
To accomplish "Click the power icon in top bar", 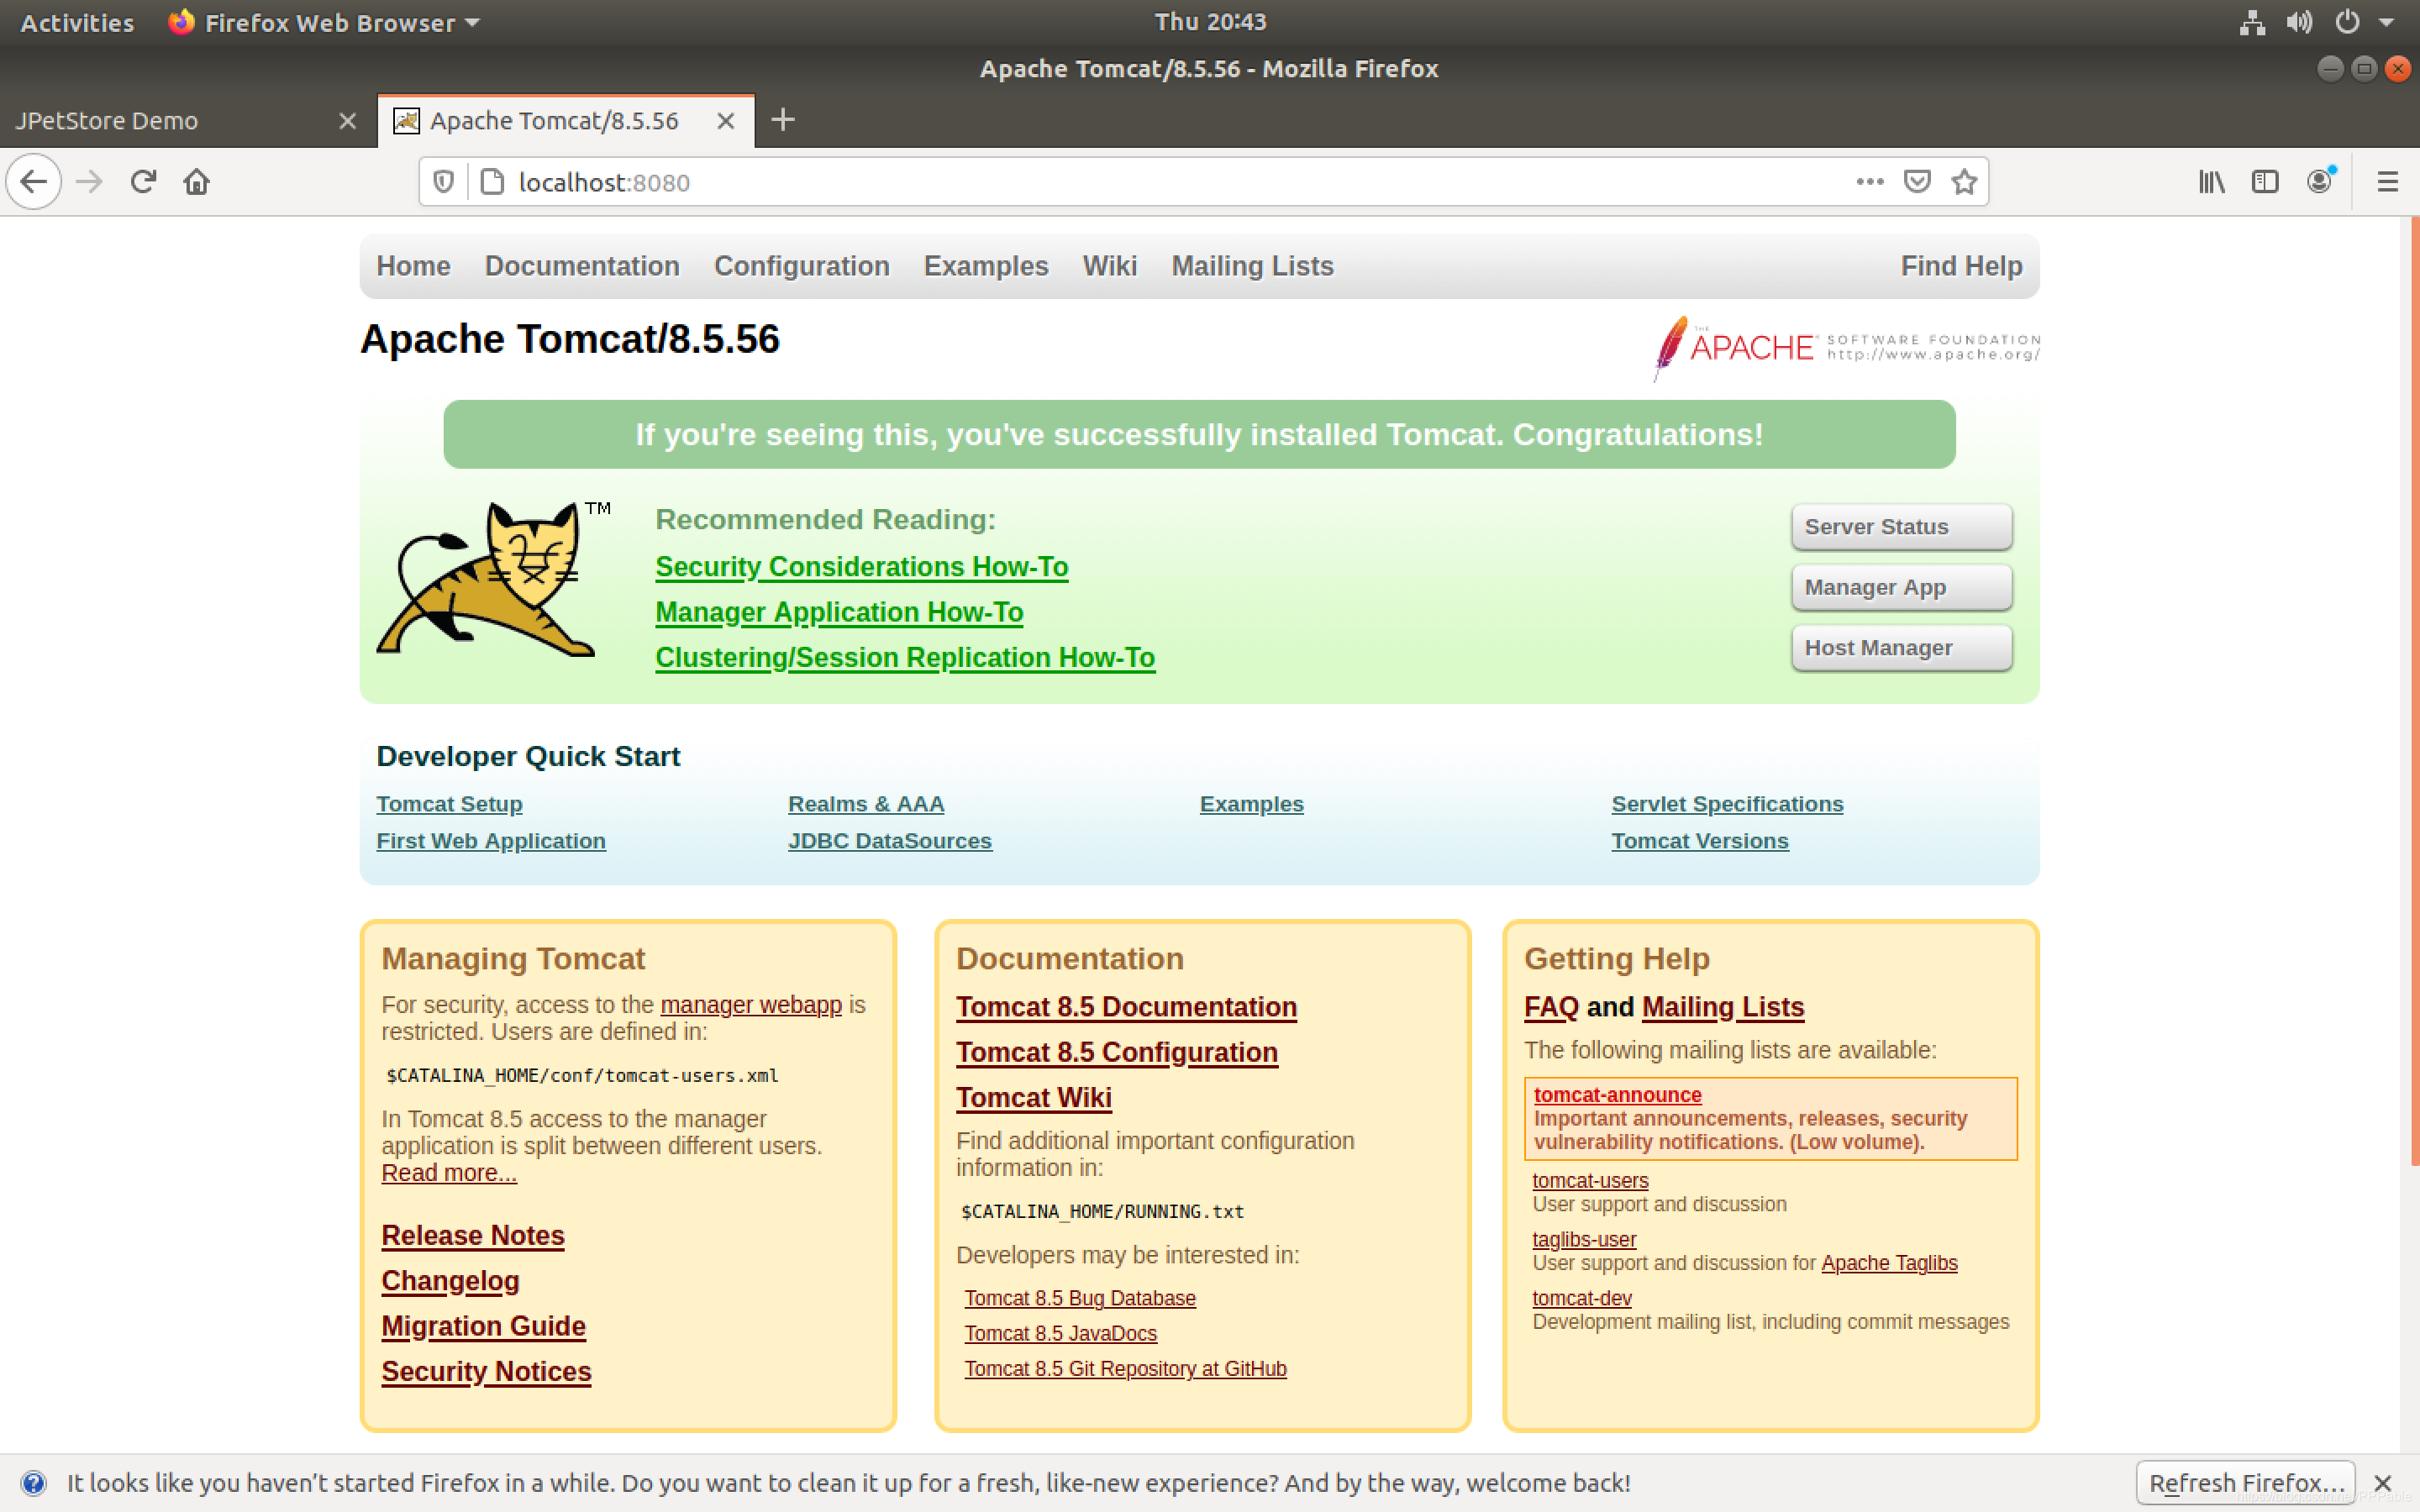I will pos(2347,22).
